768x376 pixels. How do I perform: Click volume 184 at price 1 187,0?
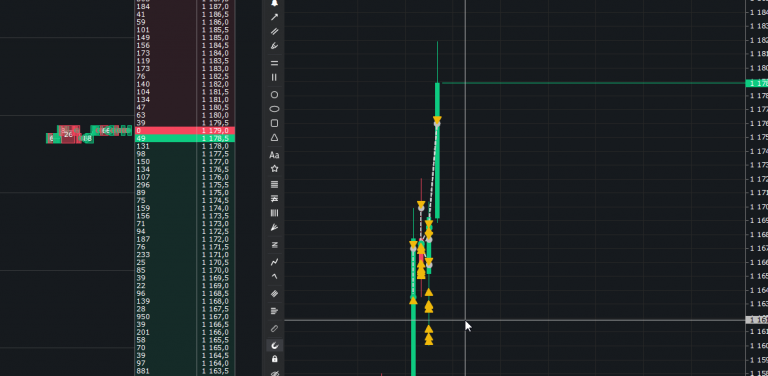click(x=143, y=6)
